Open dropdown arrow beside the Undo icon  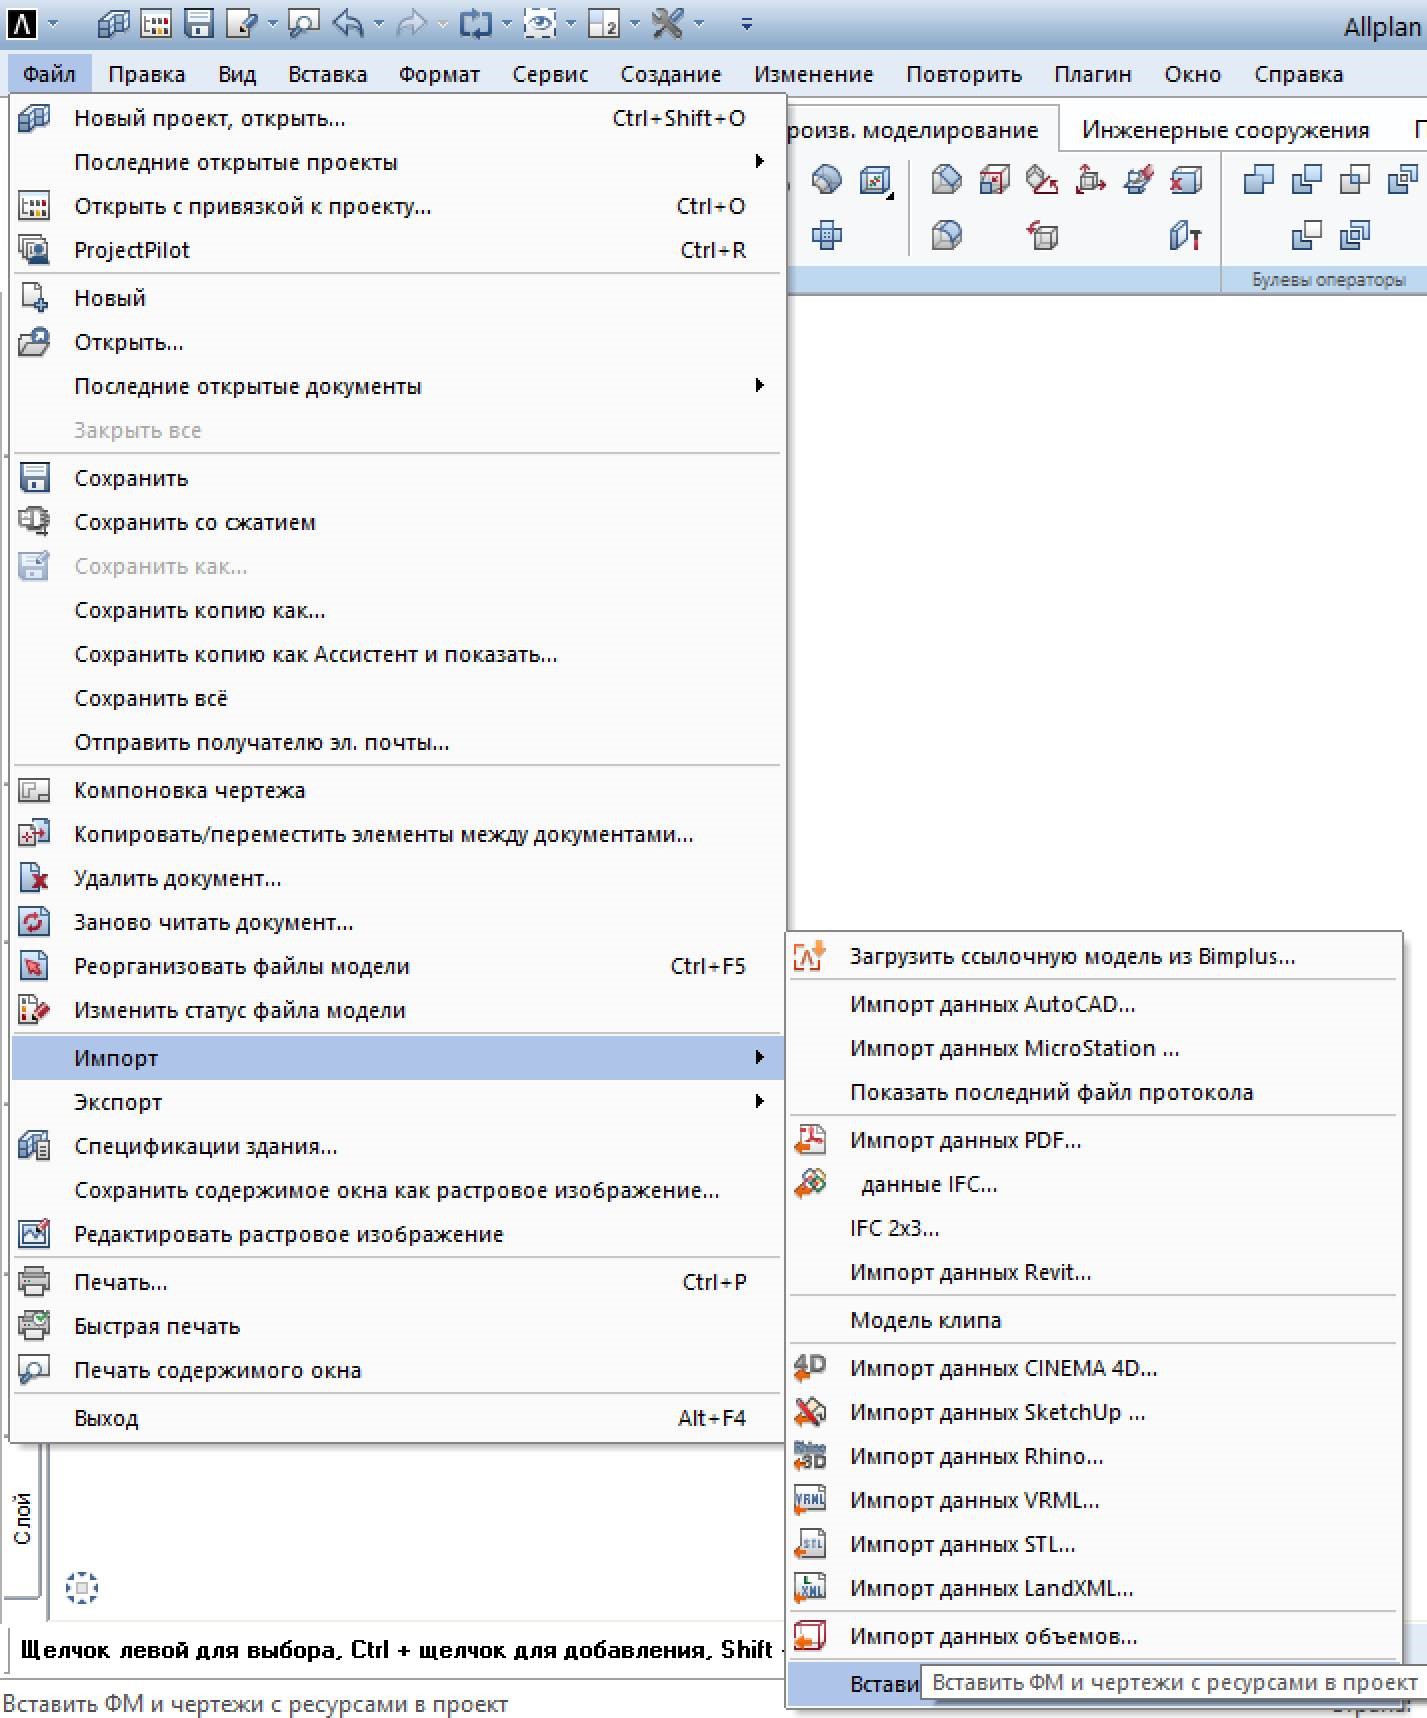click(x=378, y=24)
